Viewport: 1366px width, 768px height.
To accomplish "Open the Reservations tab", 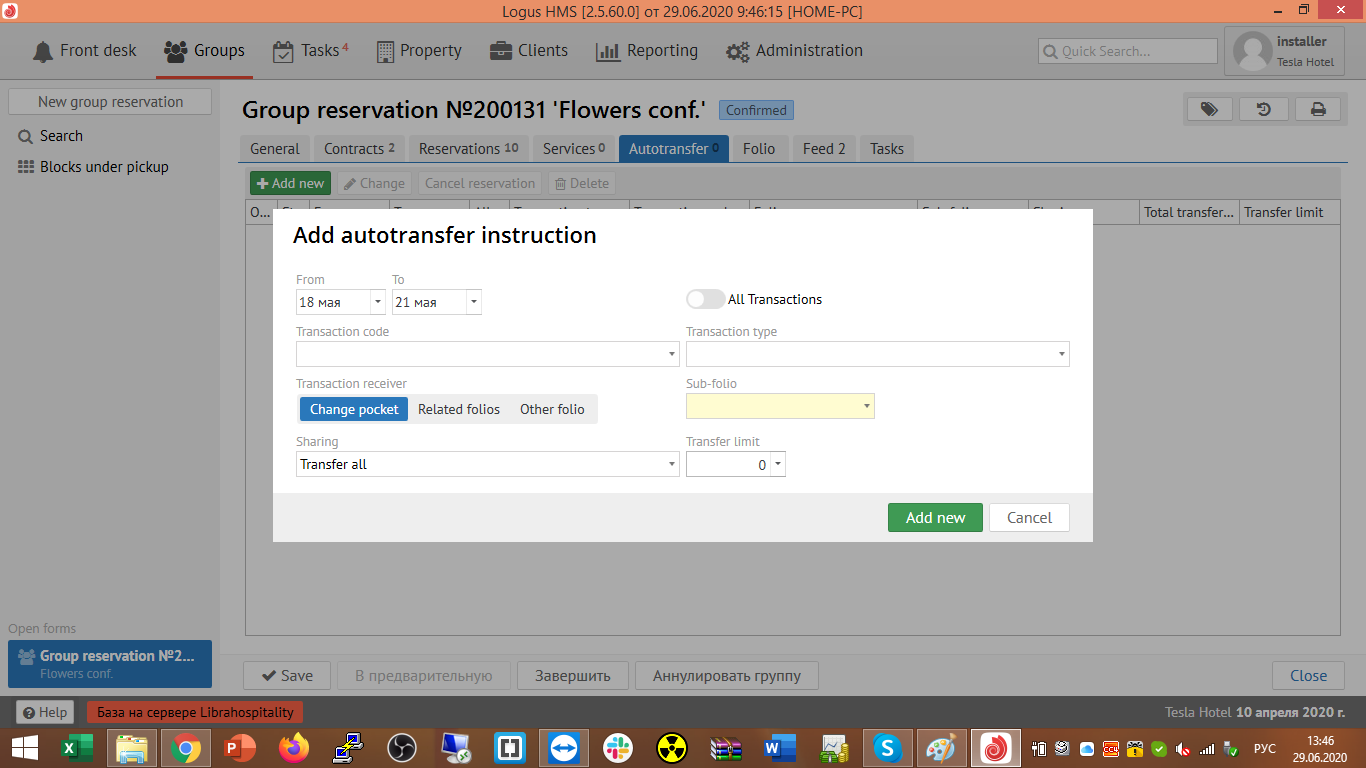I will click(x=468, y=149).
